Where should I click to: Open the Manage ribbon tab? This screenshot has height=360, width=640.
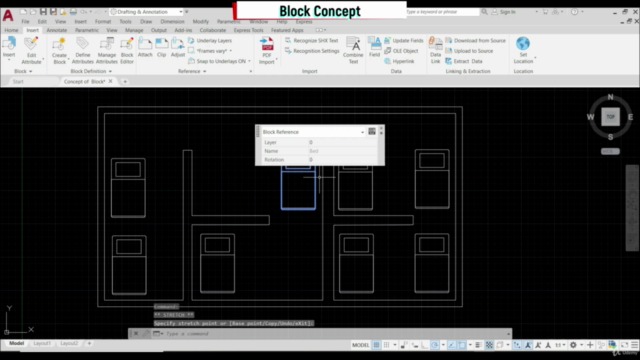point(134,30)
